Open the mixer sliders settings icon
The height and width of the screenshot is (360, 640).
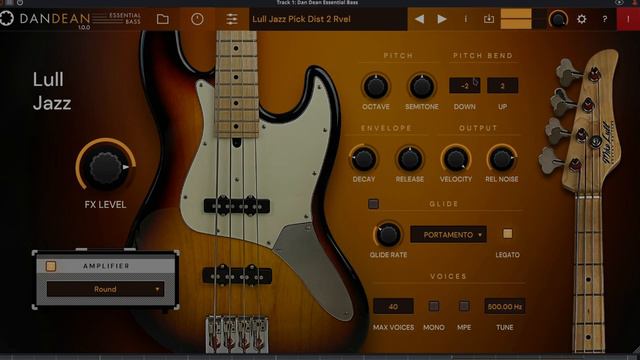click(231, 19)
